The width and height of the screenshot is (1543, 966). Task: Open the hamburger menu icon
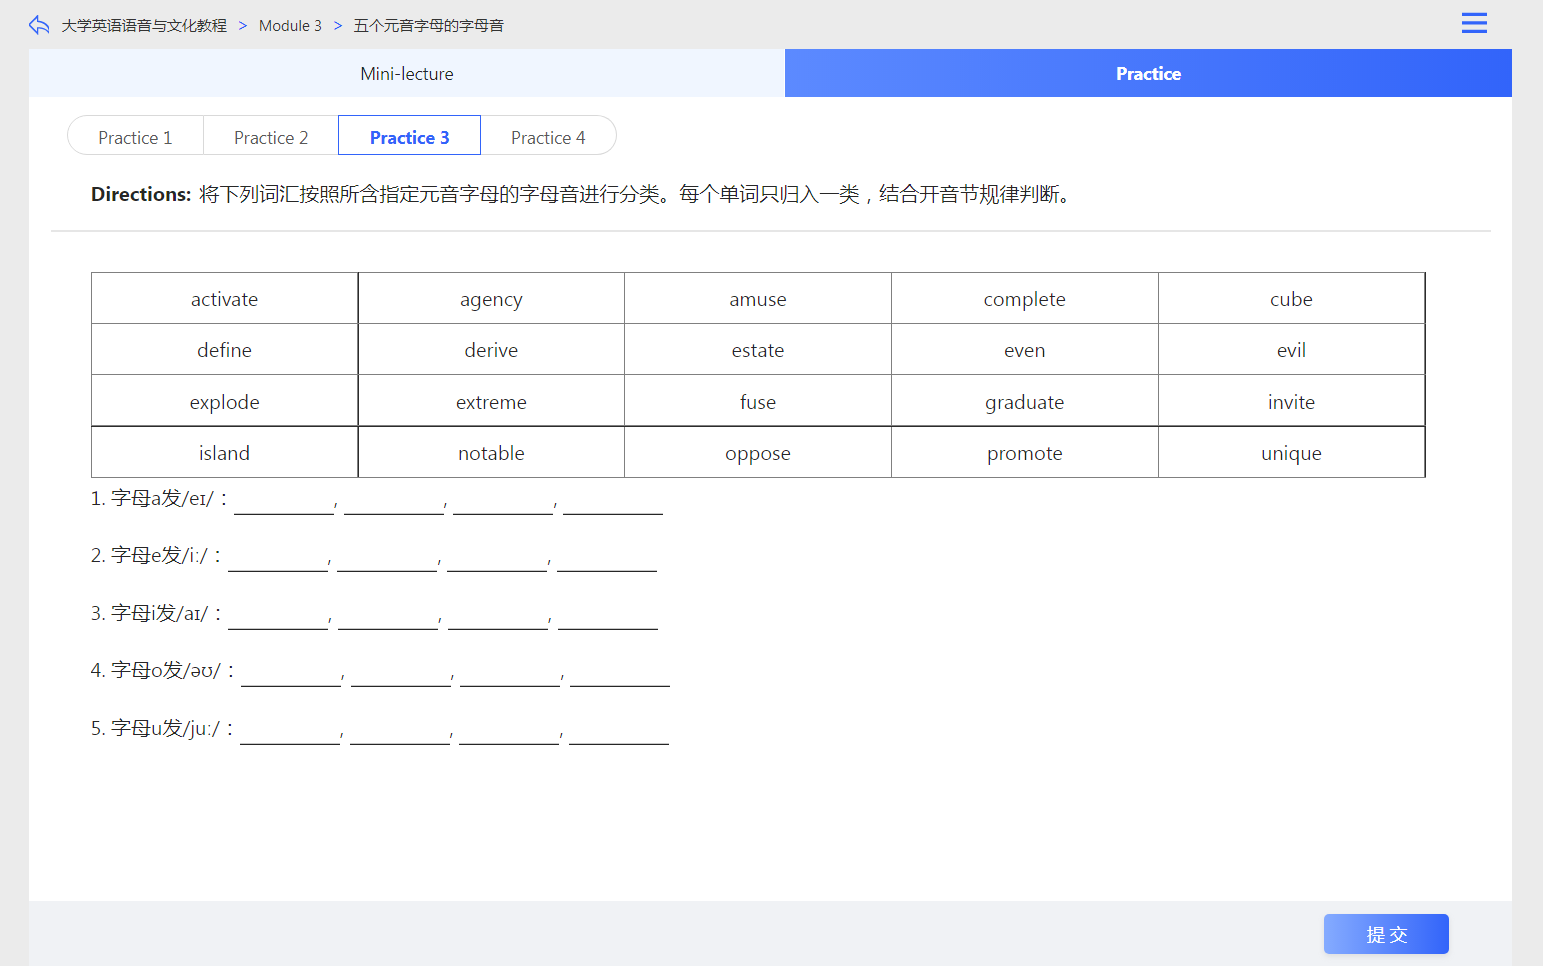tap(1473, 23)
